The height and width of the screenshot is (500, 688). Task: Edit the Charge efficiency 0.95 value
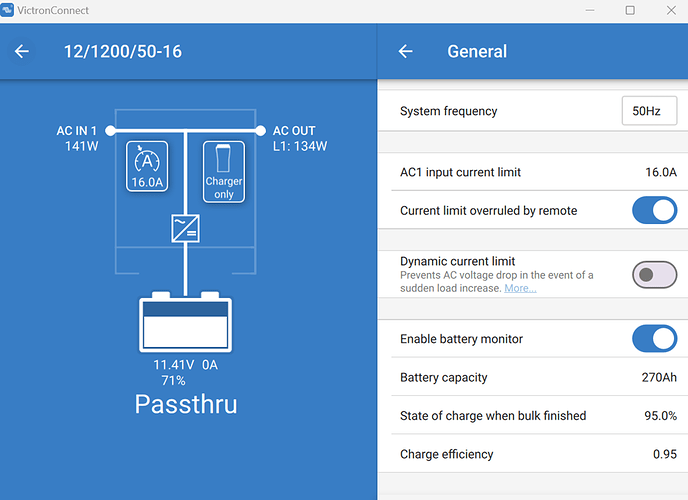pyautogui.click(x=665, y=454)
